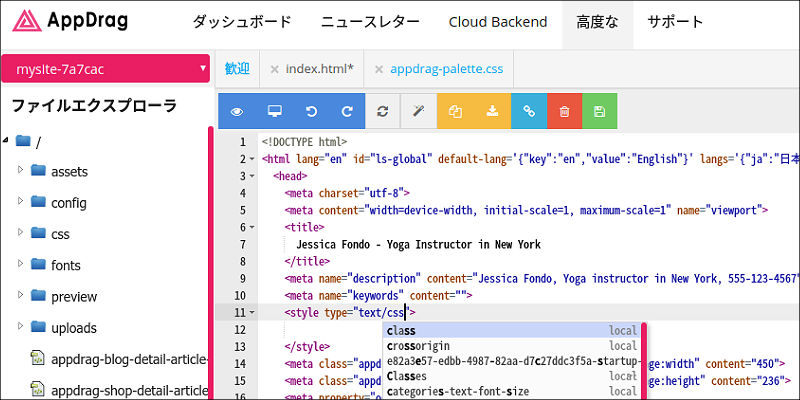800x400 pixels.
Task: Expand the assets folder arrow
Action: click(20, 169)
